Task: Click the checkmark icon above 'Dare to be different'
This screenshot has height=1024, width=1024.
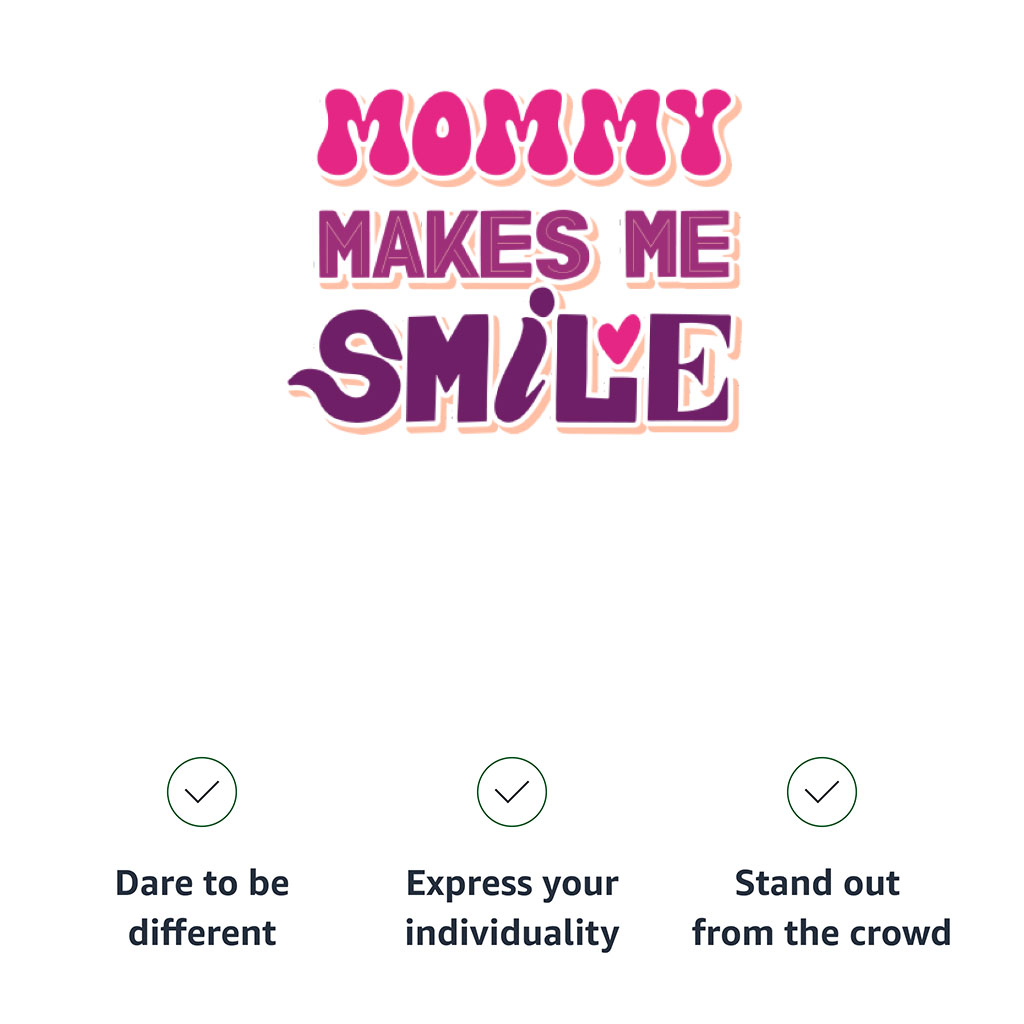Action: 202,792
